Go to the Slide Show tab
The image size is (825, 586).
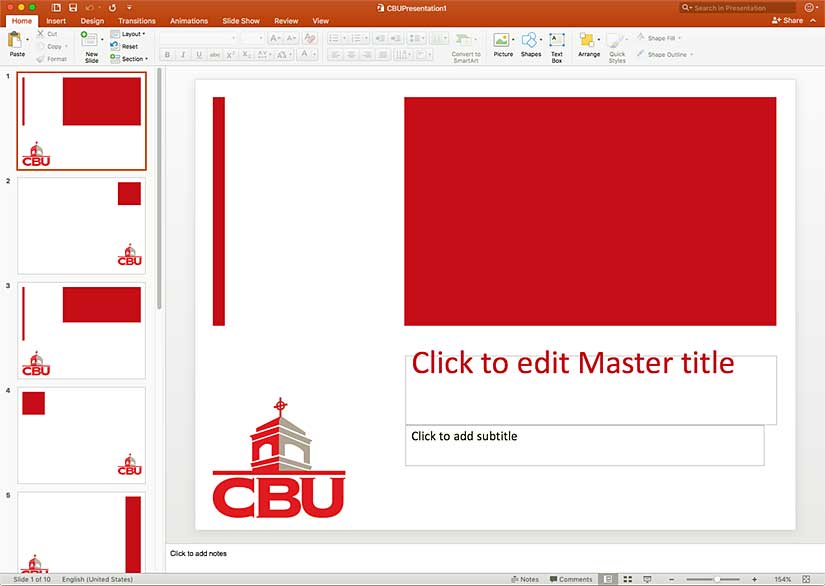pos(241,21)
